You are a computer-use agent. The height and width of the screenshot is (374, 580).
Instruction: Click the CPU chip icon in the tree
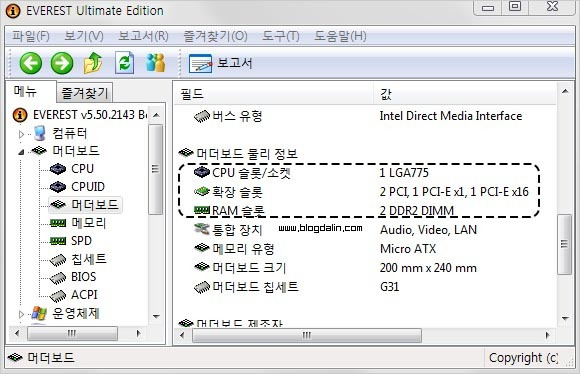point(58,169)
